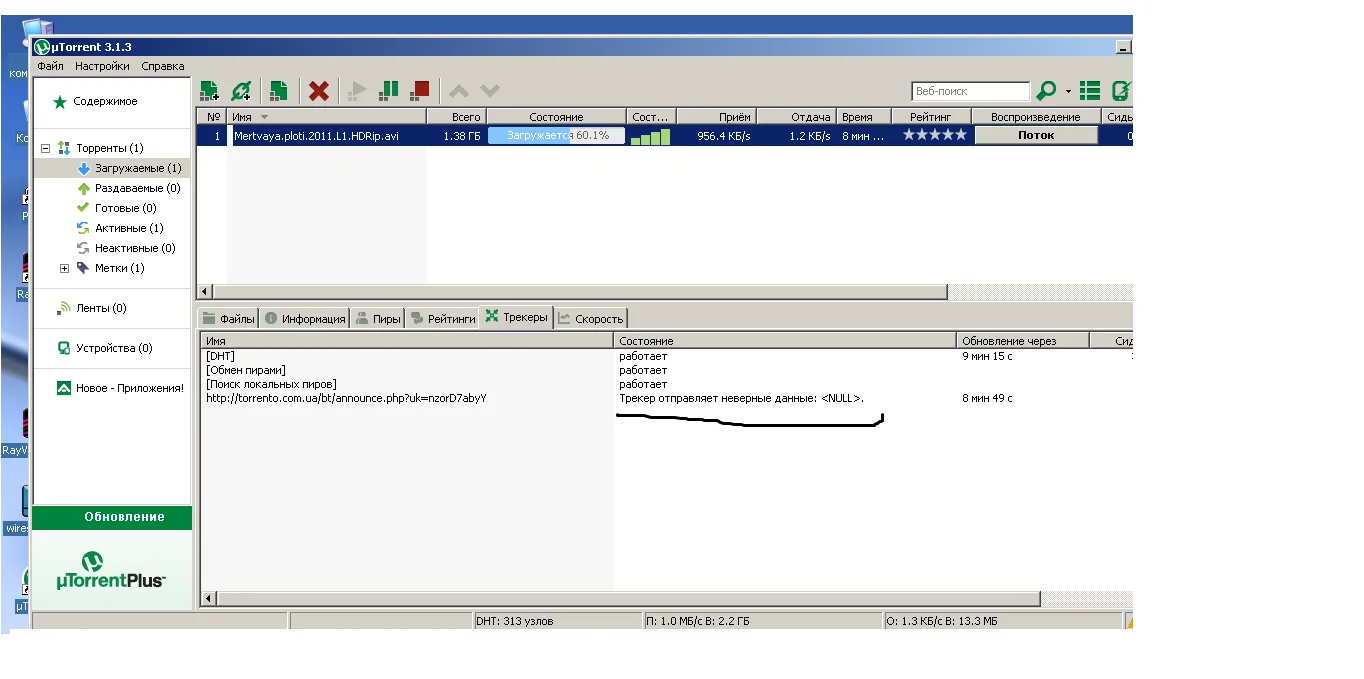Expand the Метки (1) tree node
This screenshot has height=679, width=1364.
[65, 268]
